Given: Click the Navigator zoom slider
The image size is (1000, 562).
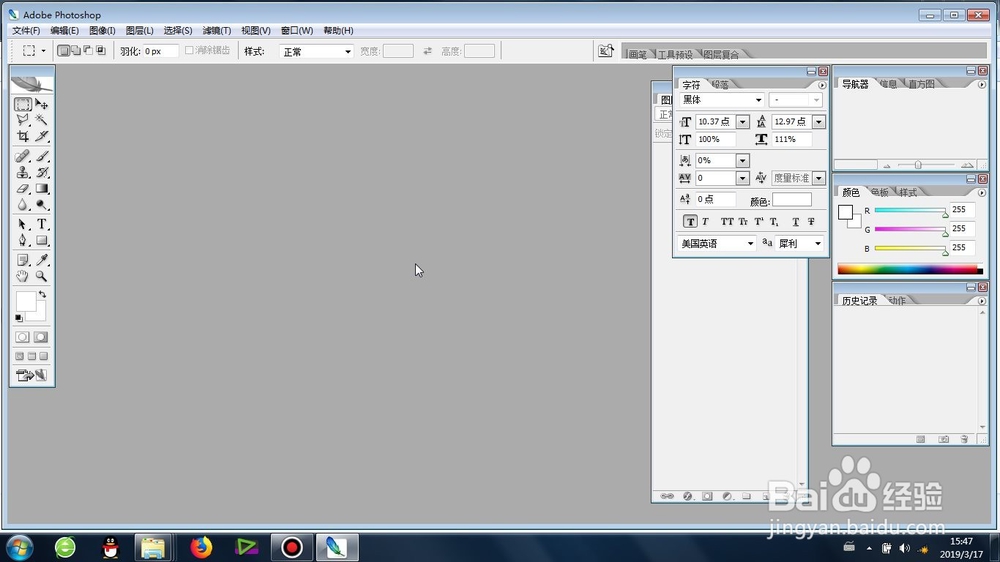Looking at the screenshot, I should tap(918, 165).
